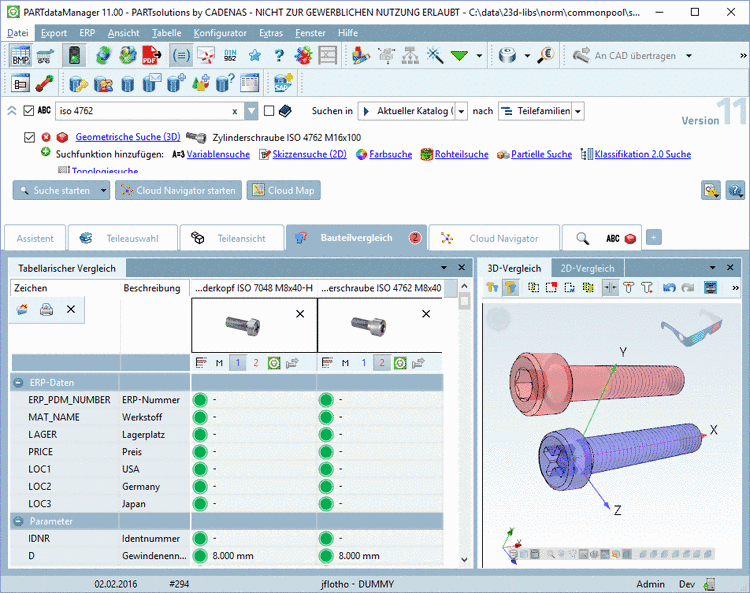Open the Extras menu
750x593 pixels.
271,33
